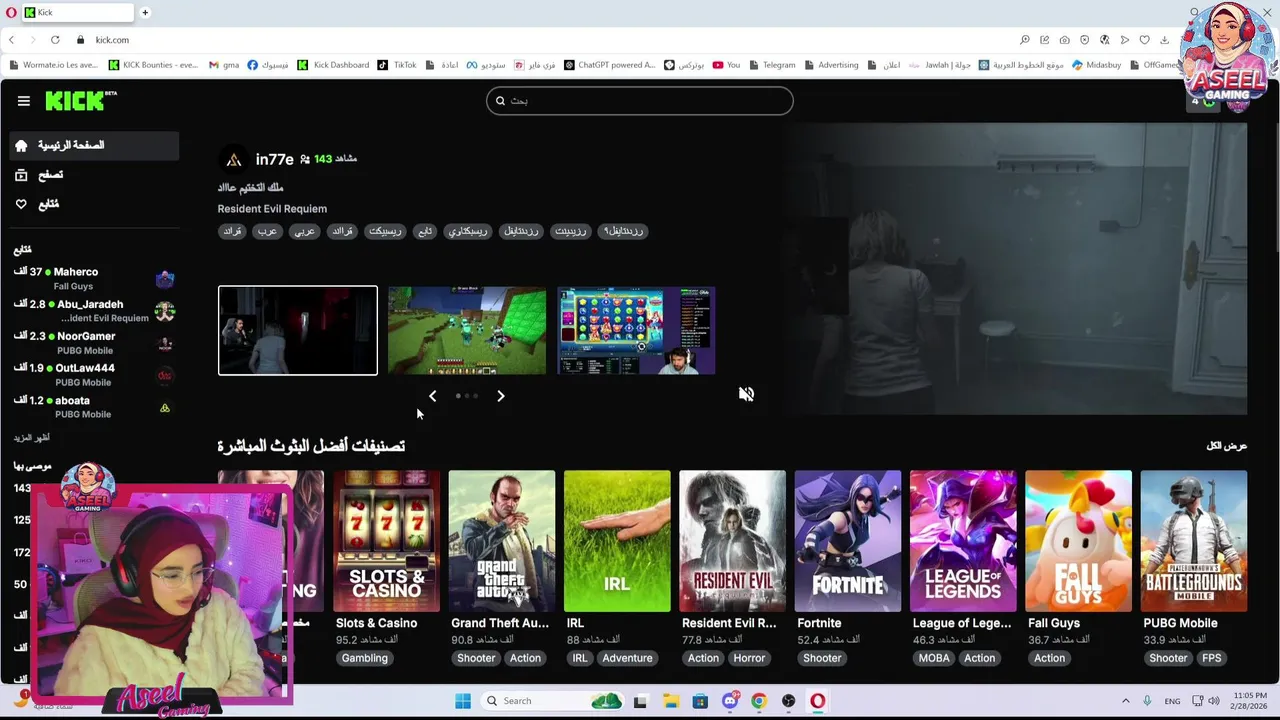The image size is (1280, 720).
Task: Select the featured slots stream thumbnail
Action: 636,331
